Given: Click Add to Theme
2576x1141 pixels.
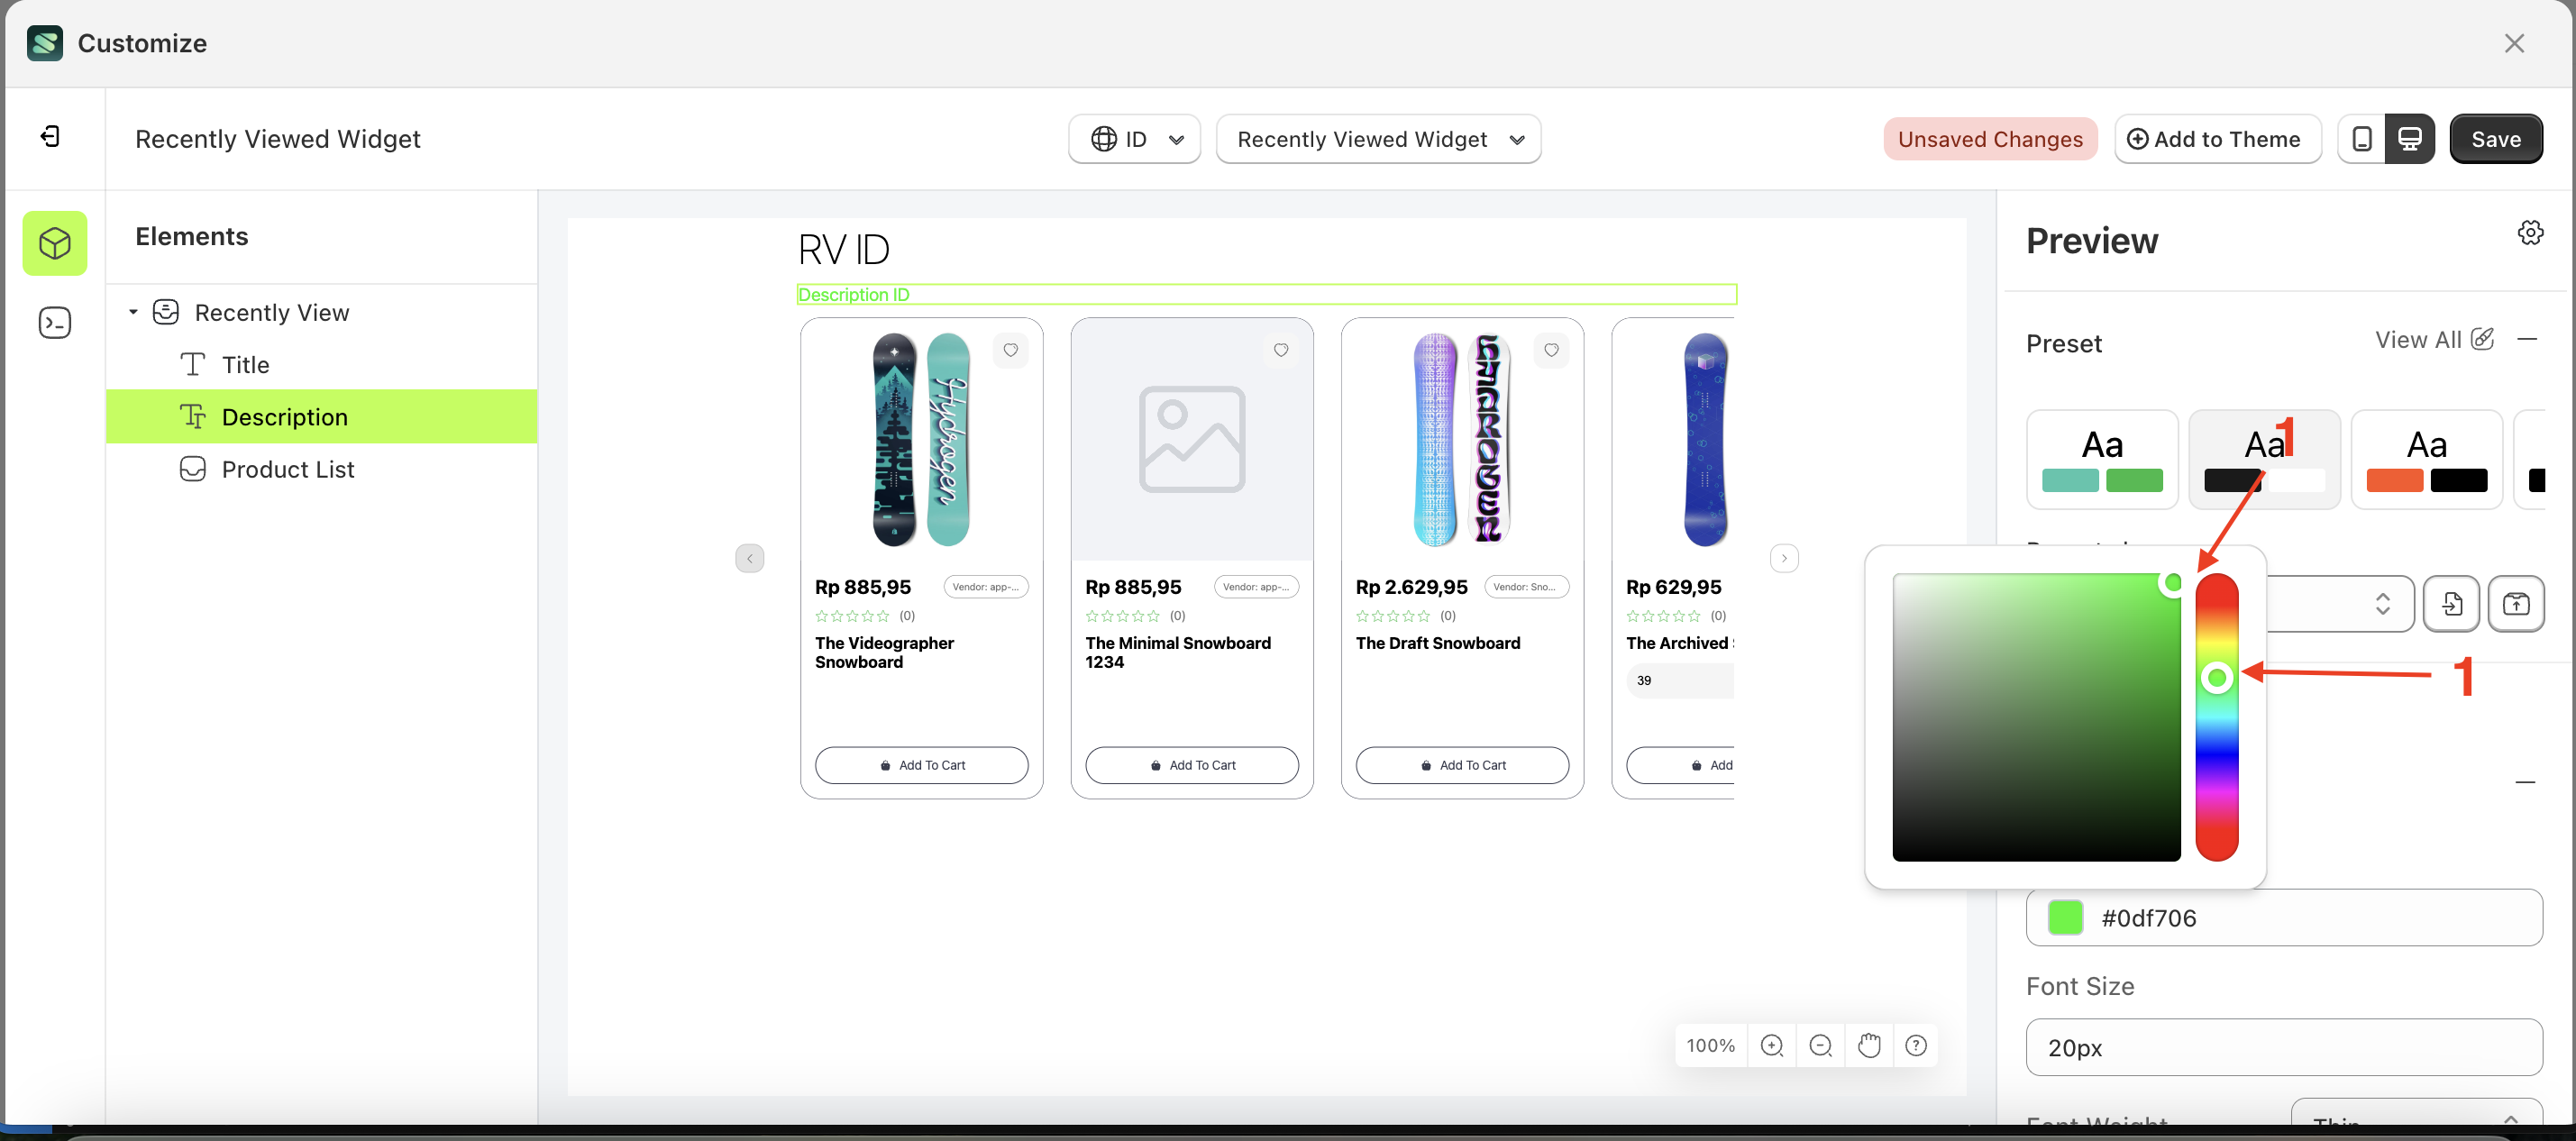Looking at the screenshot, I should click(2217, 138).
